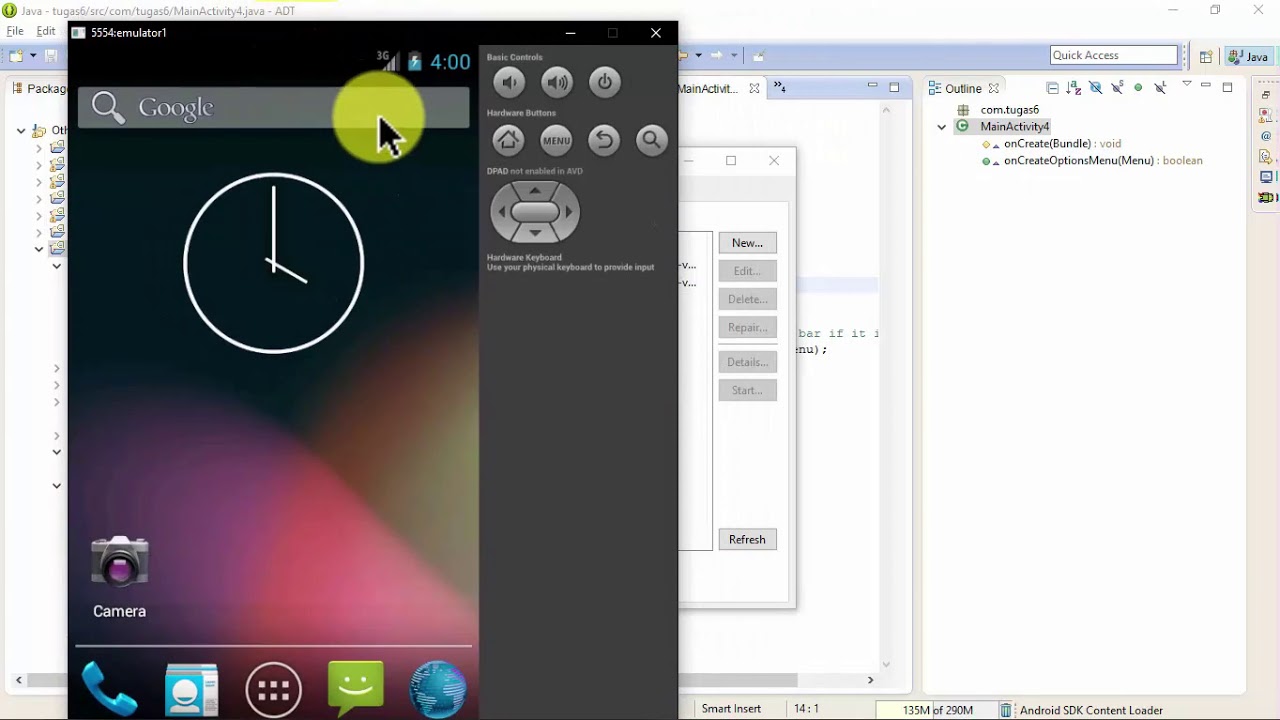Select com.tugas6 package in Outline
The width and height of the screenshot is (1280, 720).
tap(1009, 110)
